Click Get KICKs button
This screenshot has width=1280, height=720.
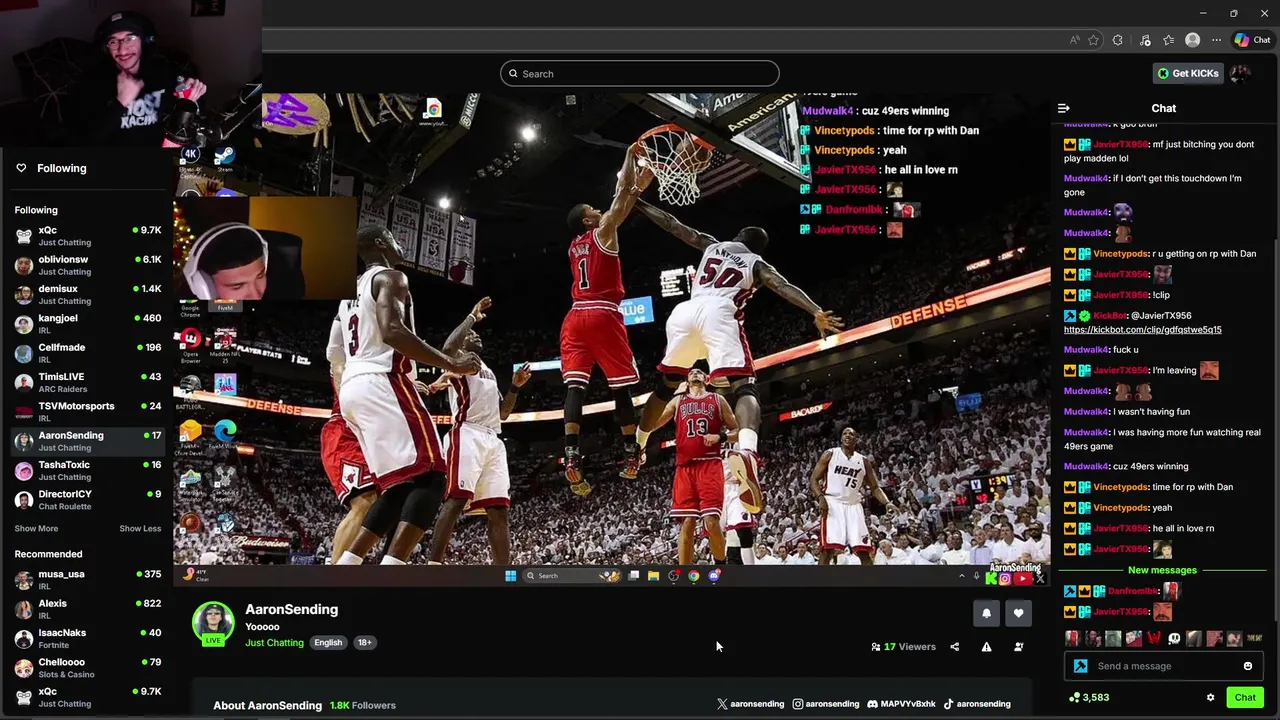(x=1188, y=73)
